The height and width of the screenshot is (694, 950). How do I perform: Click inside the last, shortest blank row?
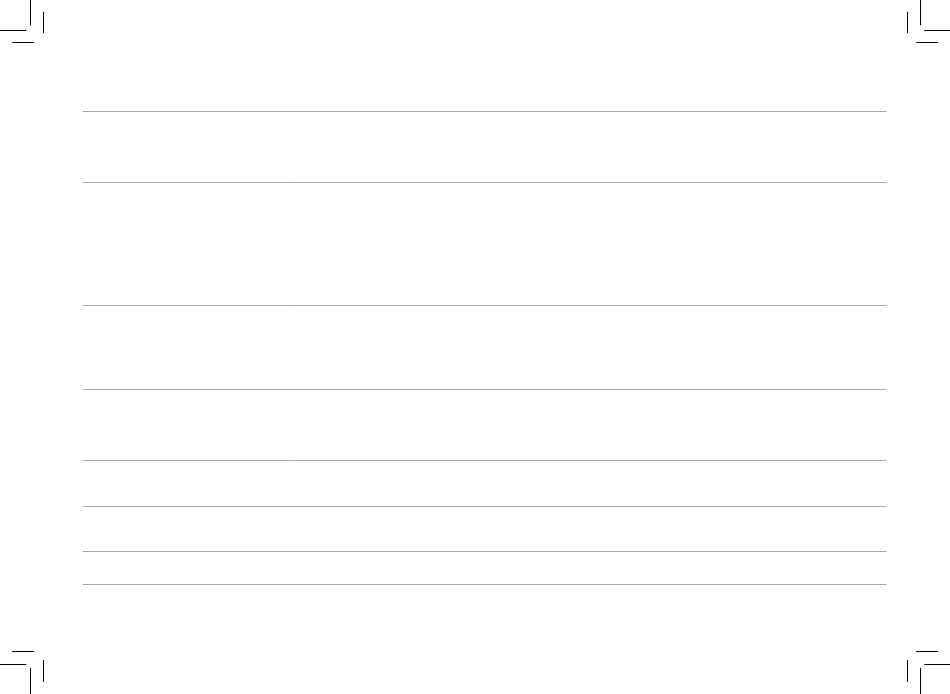[484, 568]
